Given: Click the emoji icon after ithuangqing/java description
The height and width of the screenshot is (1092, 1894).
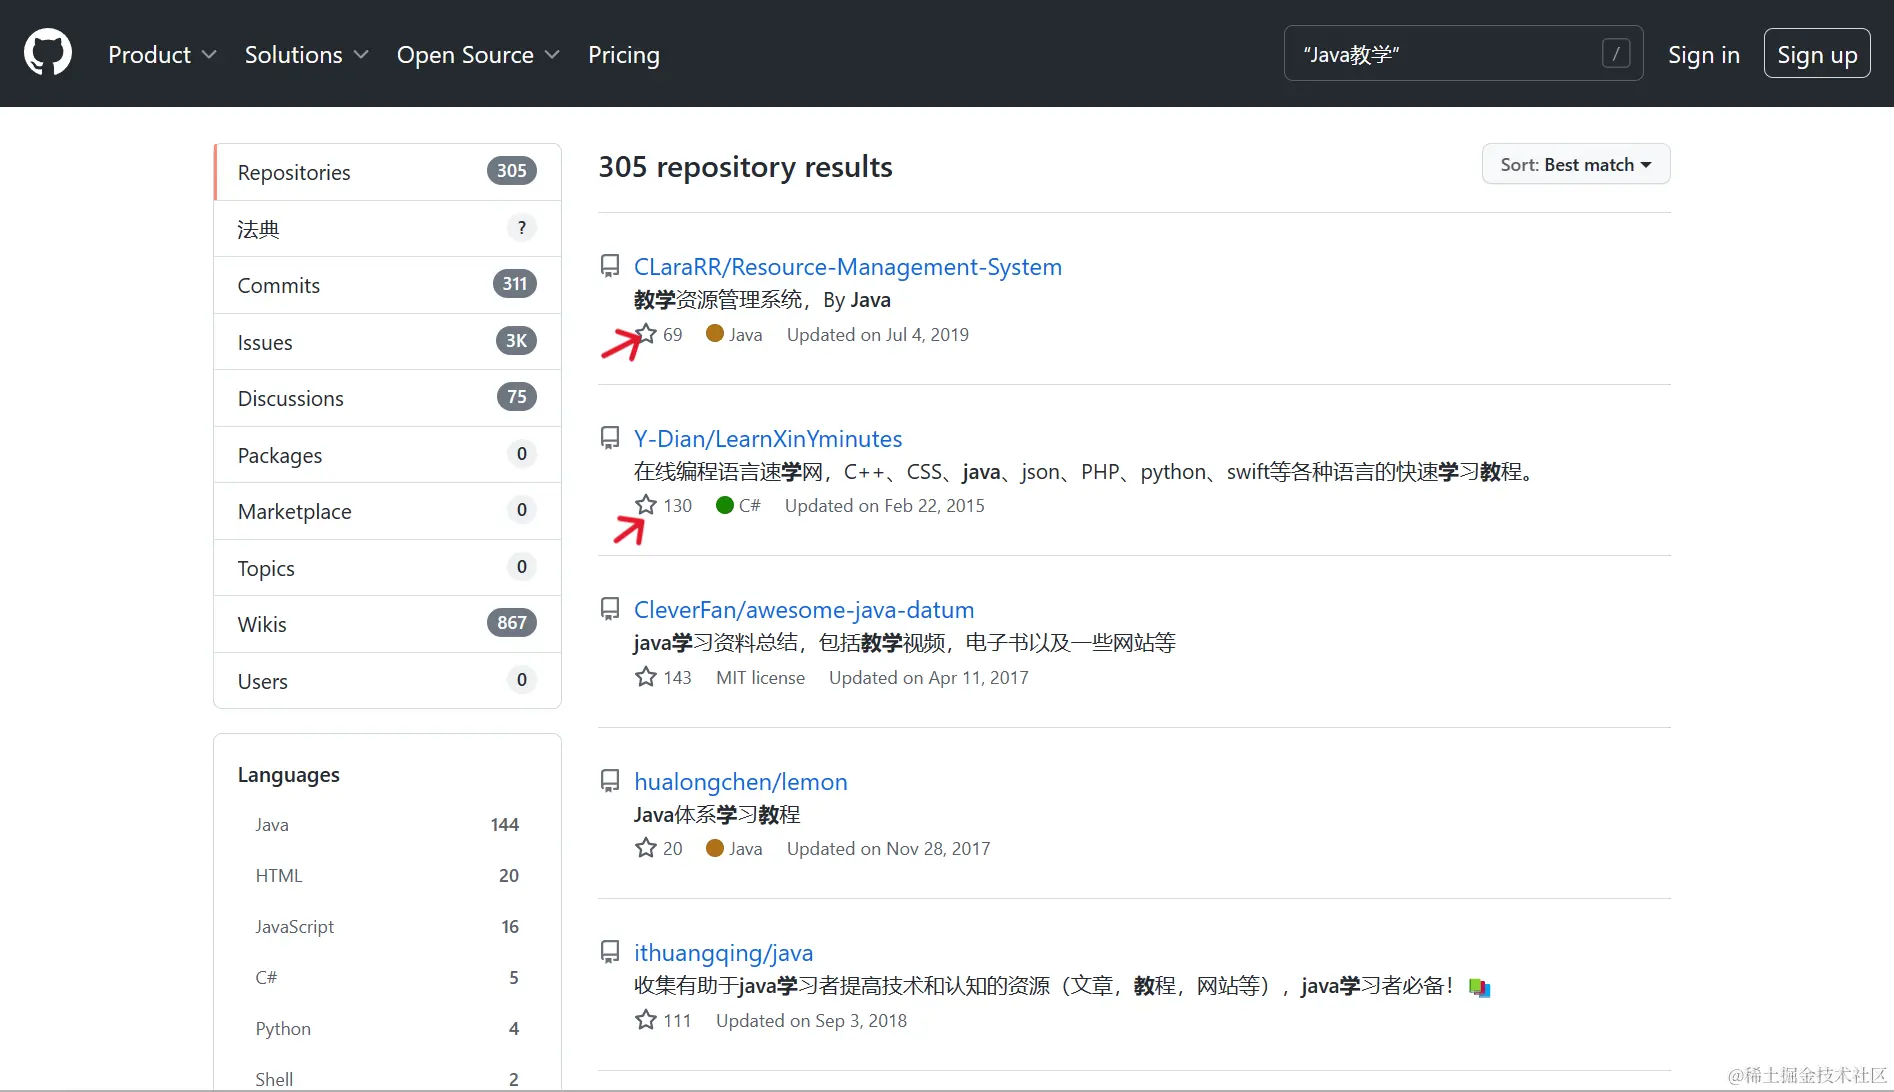Looking at the screenshot, I should (x=1480, y=987).
